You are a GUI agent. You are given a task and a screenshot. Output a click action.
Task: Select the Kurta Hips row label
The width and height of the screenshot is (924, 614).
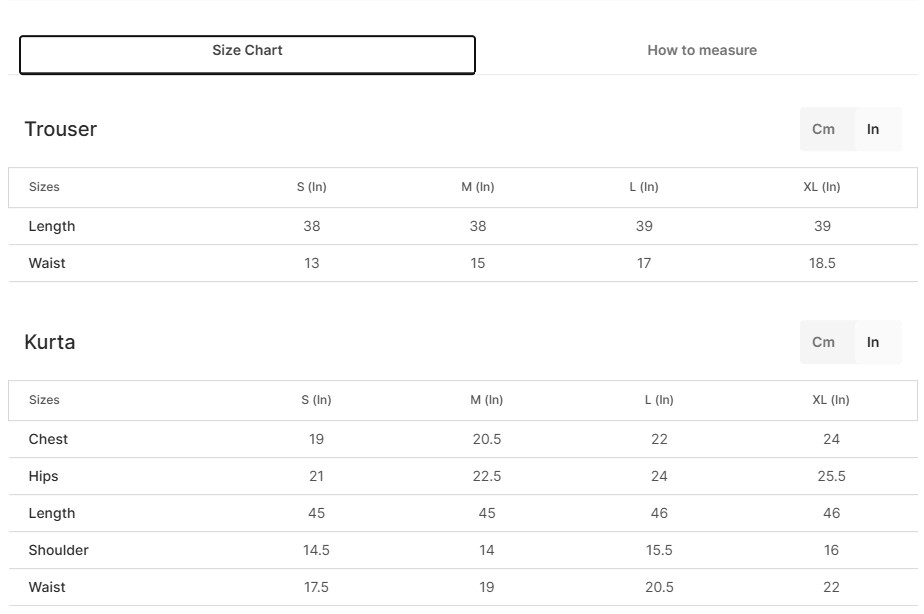[44, 476]
